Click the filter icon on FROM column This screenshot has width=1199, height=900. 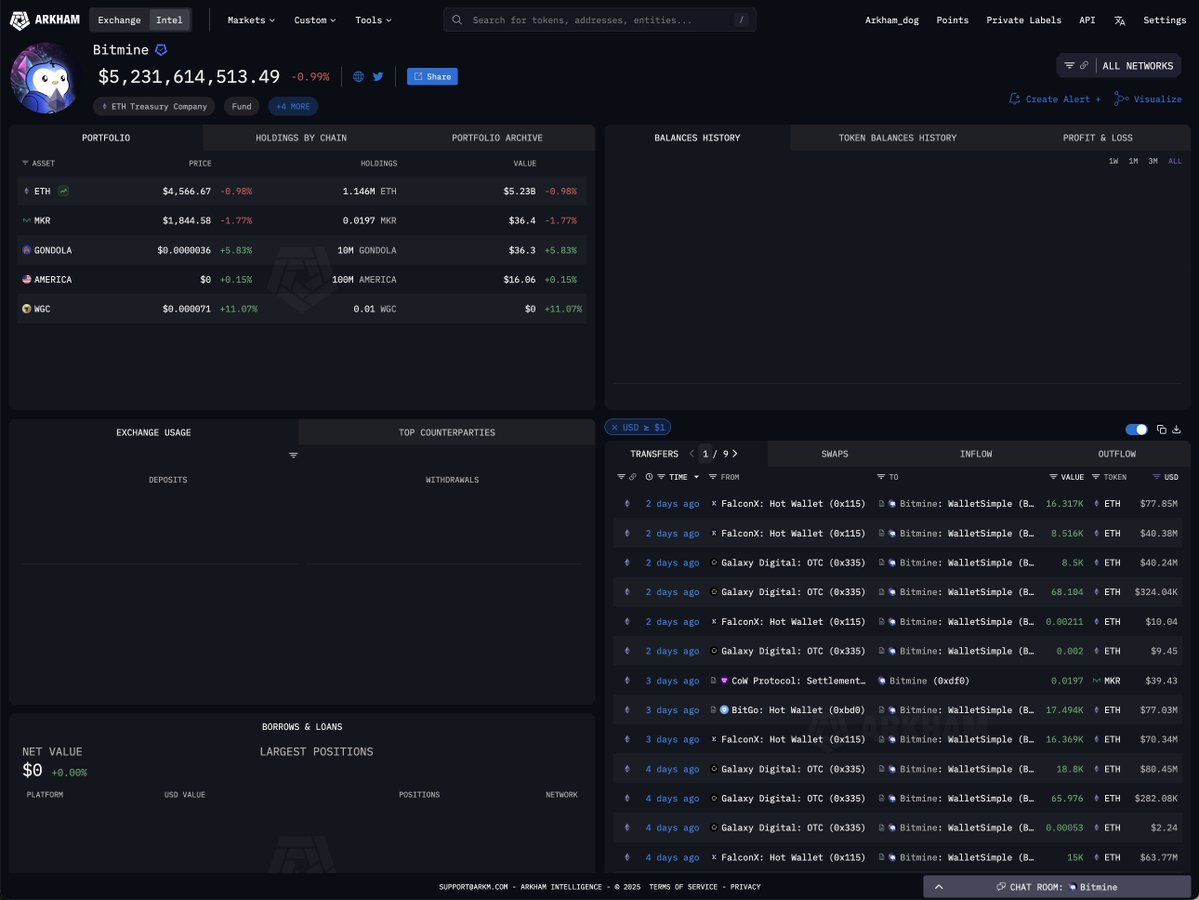click(x=713, y=477)
